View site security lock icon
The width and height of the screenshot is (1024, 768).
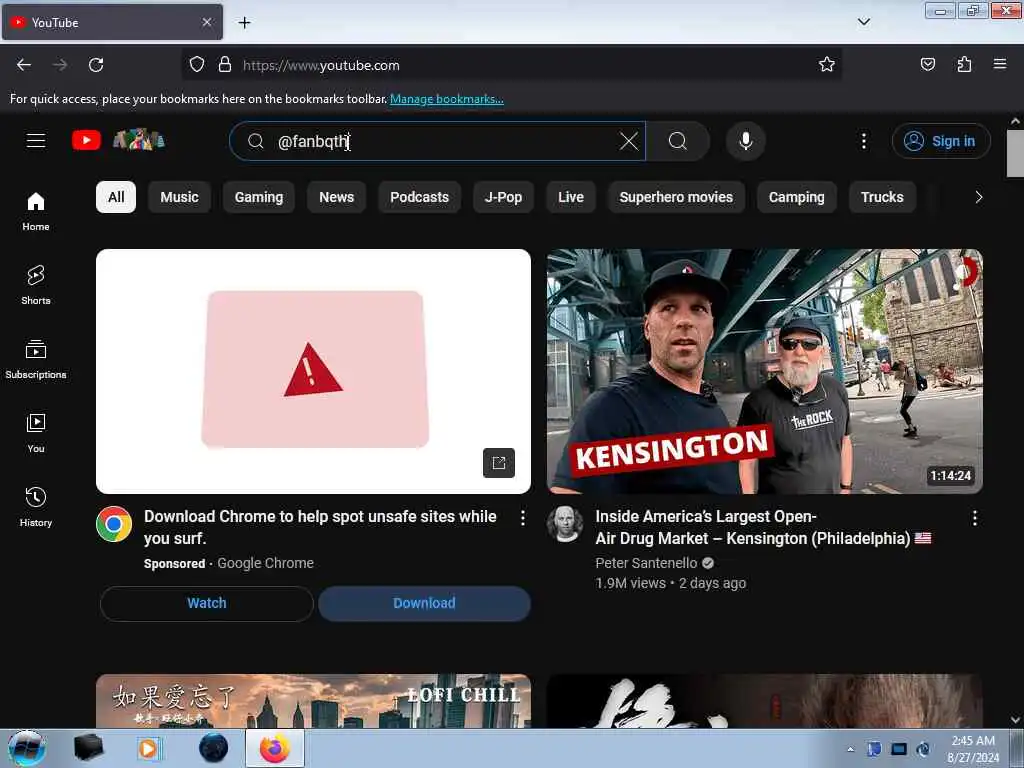click(x=225, y=65)
